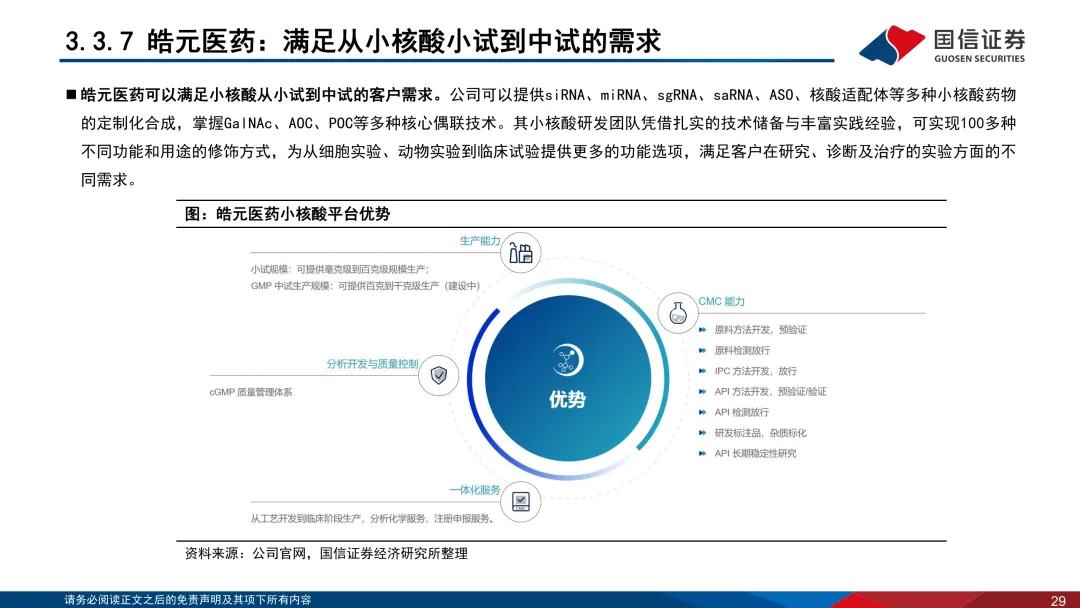Click the molecule icon above 优势

click(568, 359)
